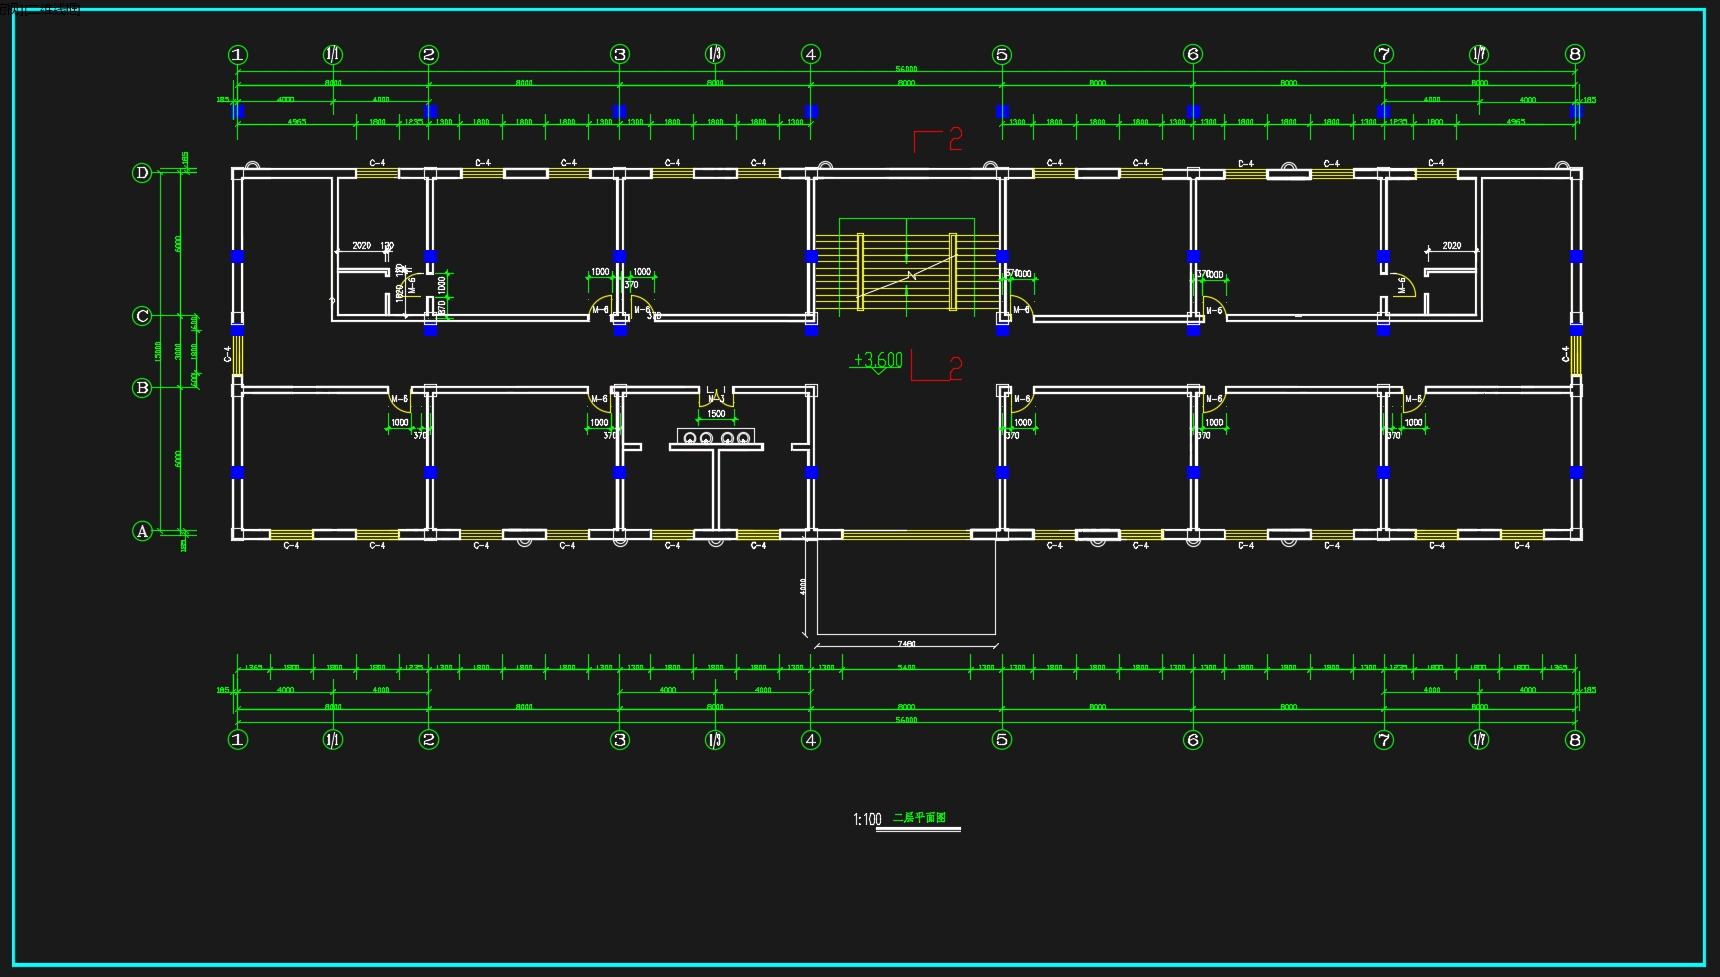Click the 5400 dimension in the lower dimension string
Image resolution: width=1720 pixels, height=977 pixels.
[x=906, y=667]
